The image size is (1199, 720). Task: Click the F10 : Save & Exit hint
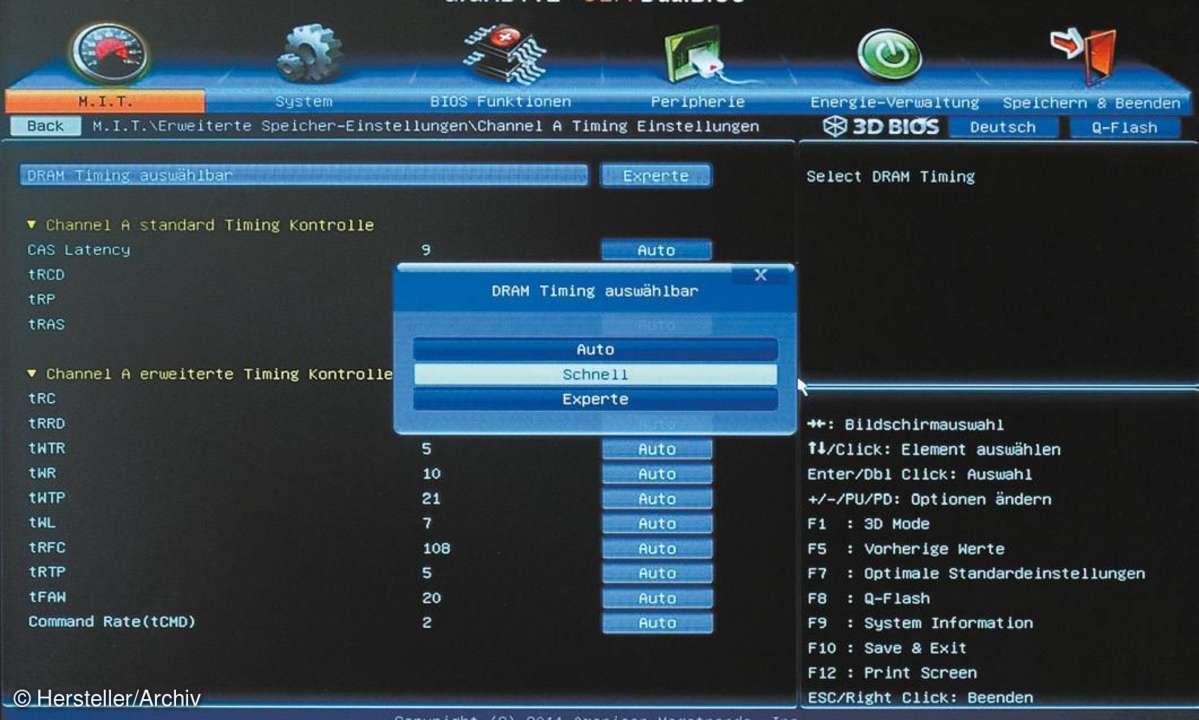(x=886, y=648)
